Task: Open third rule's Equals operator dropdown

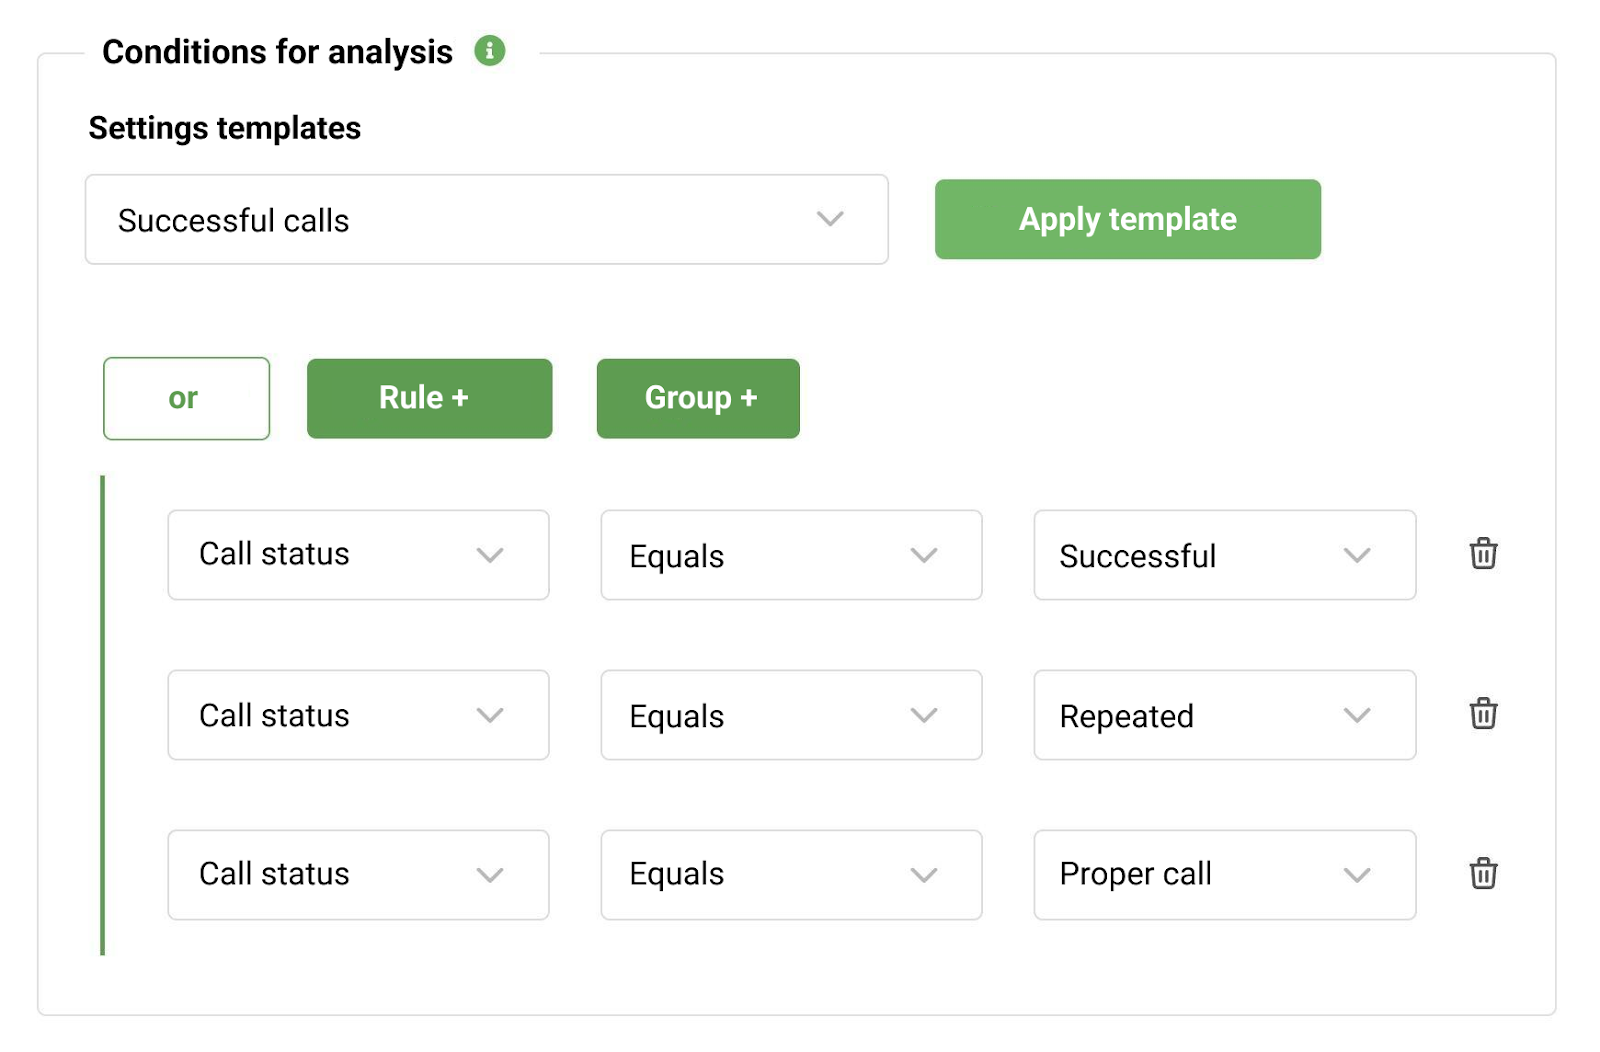Action: click(x=791, y=875)
